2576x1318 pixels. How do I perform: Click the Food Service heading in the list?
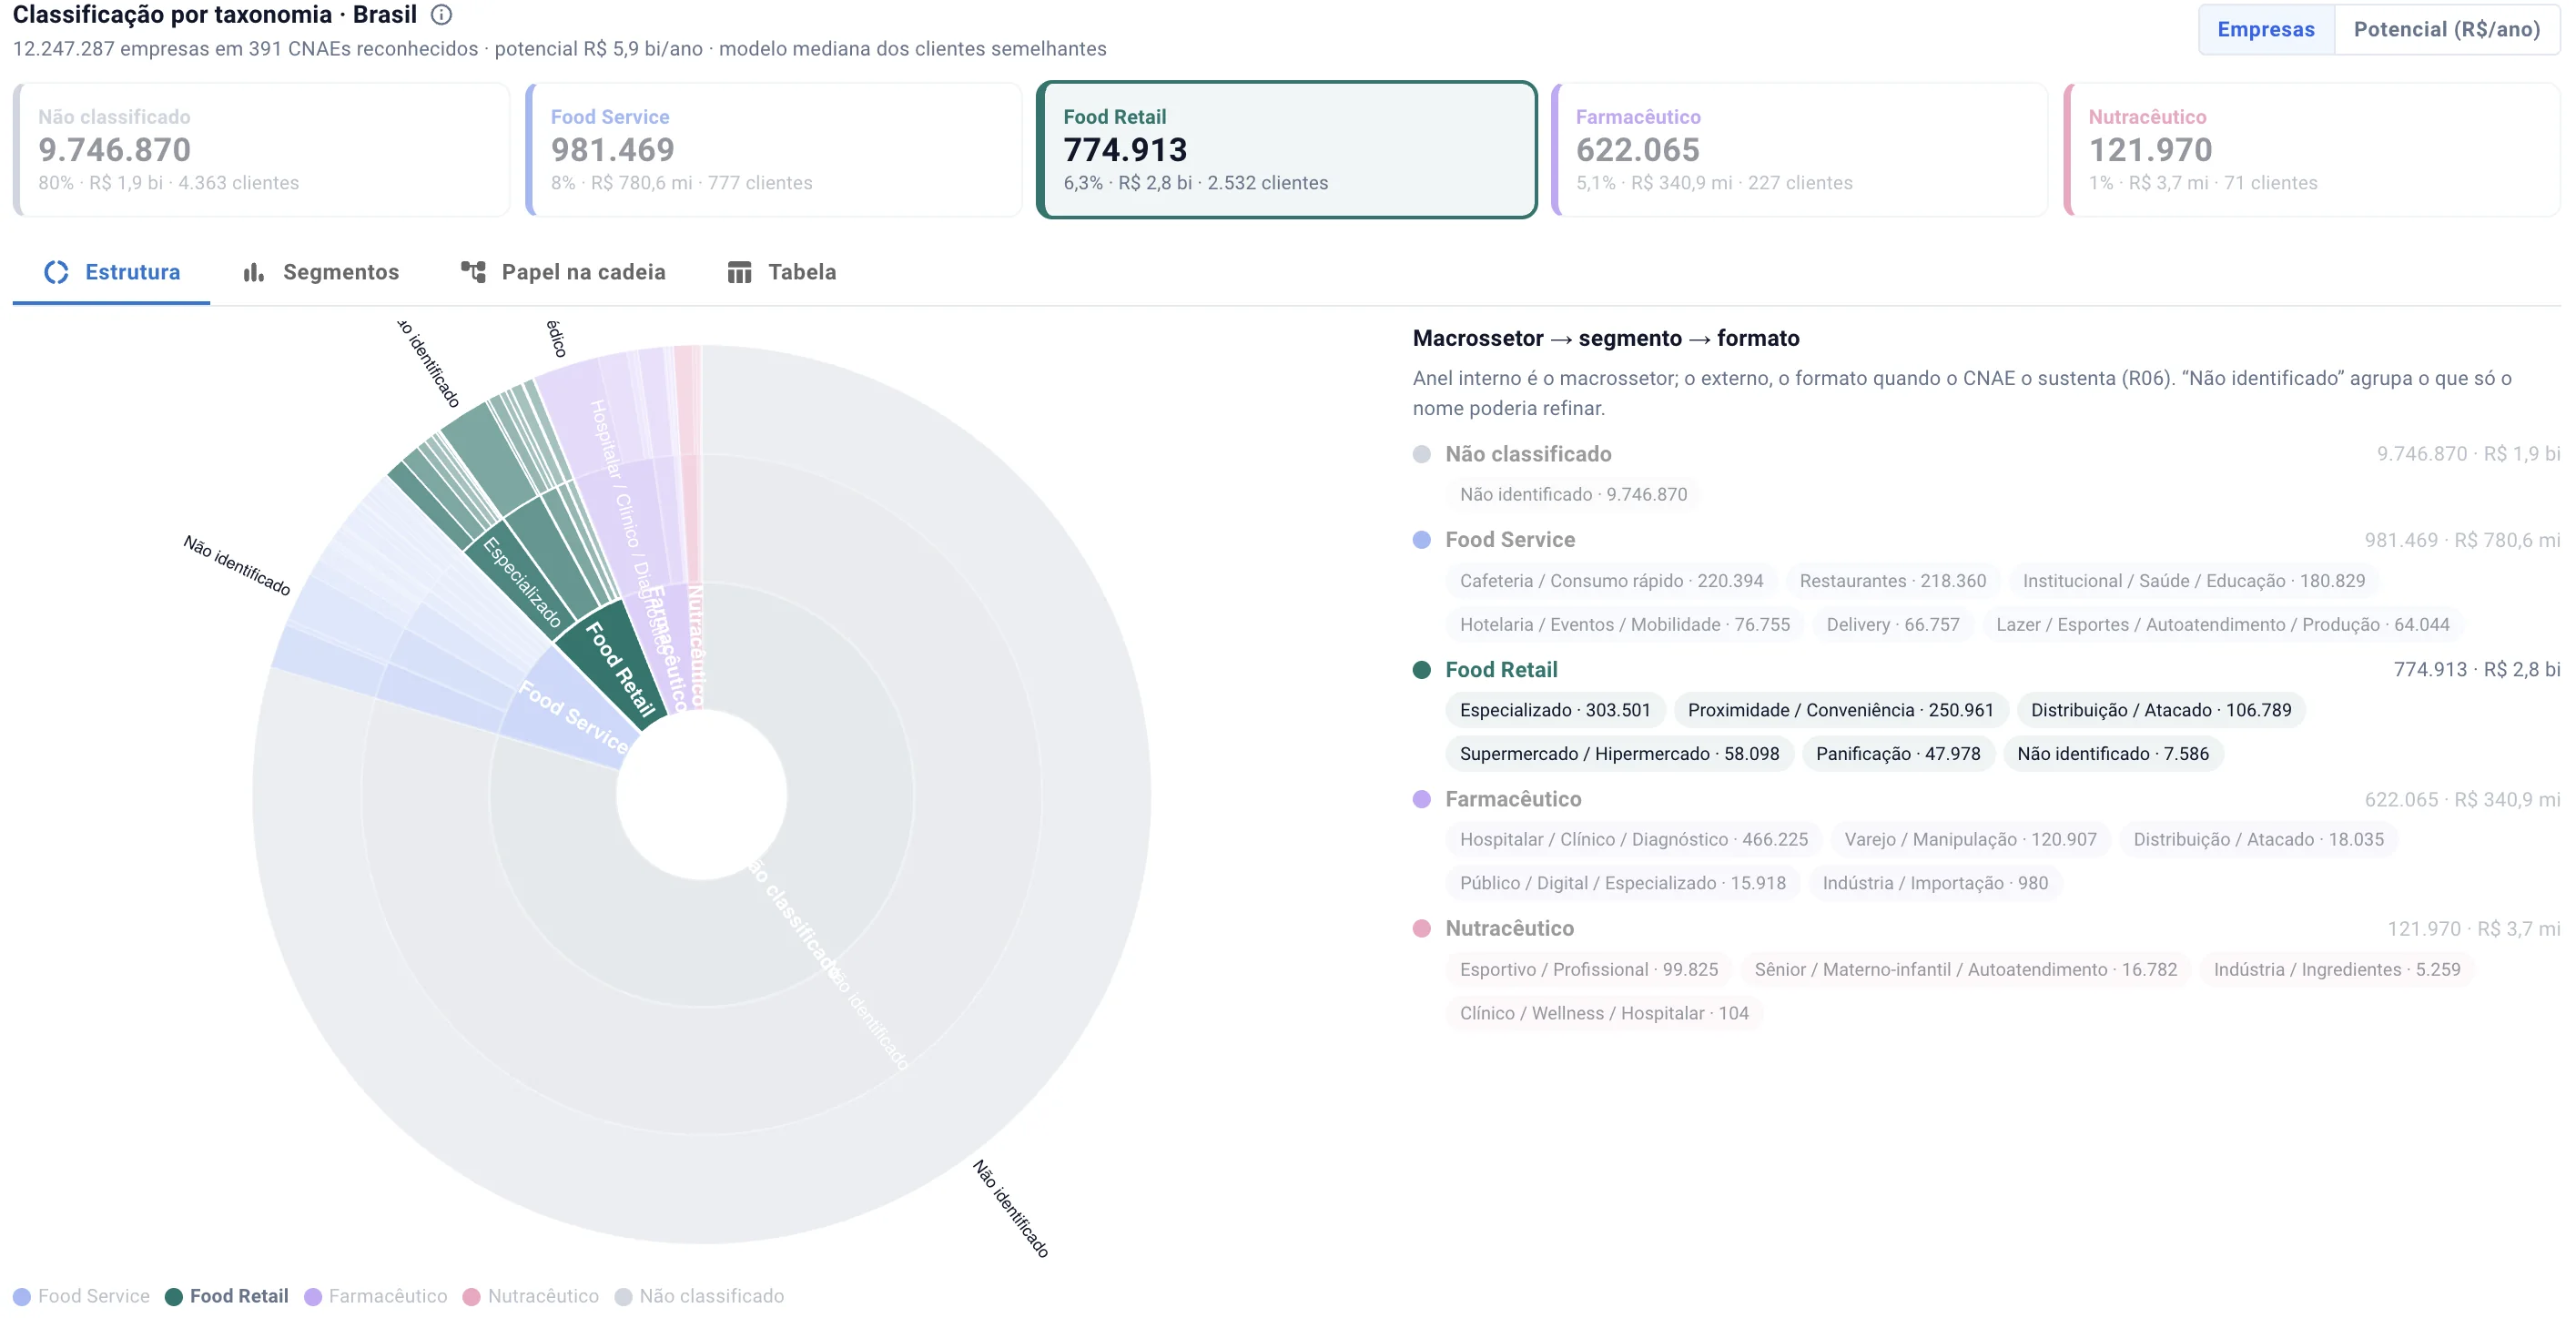[x=1509, y=540]
